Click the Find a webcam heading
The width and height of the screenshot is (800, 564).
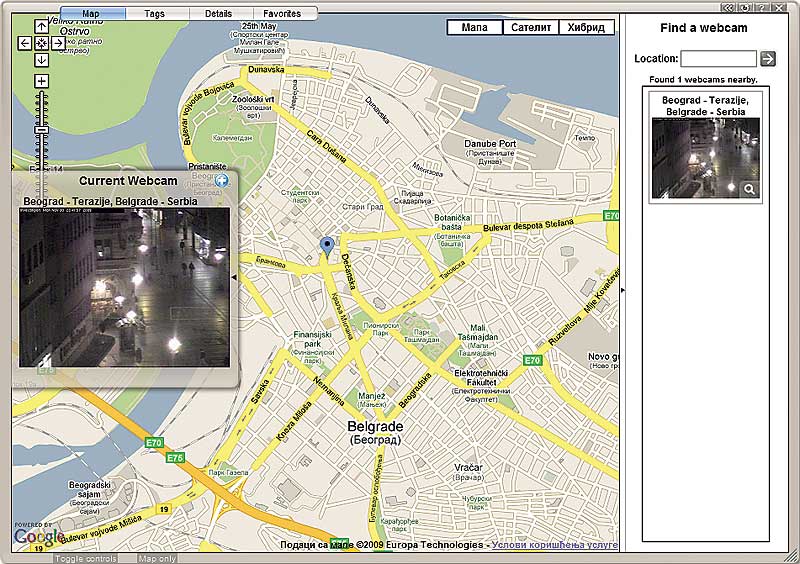tap(704, 28)
